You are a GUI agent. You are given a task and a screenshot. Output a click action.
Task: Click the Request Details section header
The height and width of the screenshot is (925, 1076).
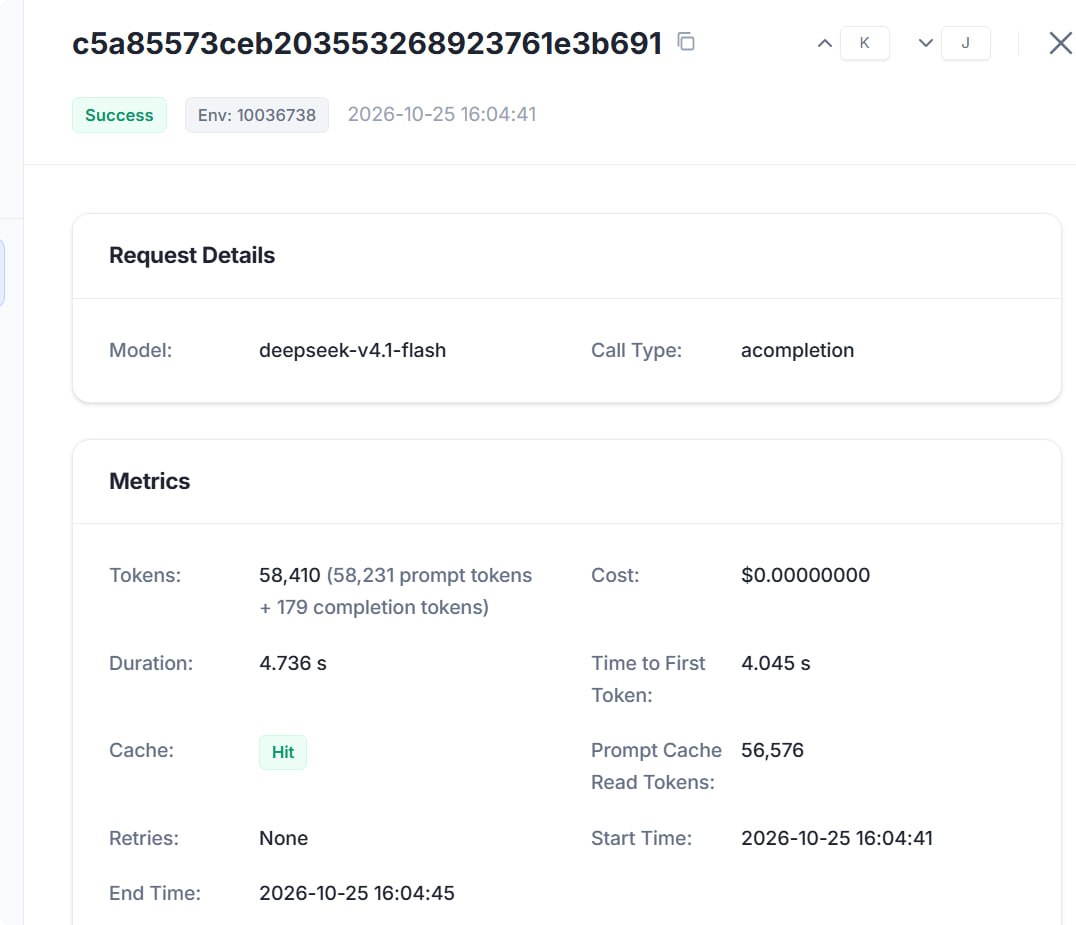pos(192,255)
